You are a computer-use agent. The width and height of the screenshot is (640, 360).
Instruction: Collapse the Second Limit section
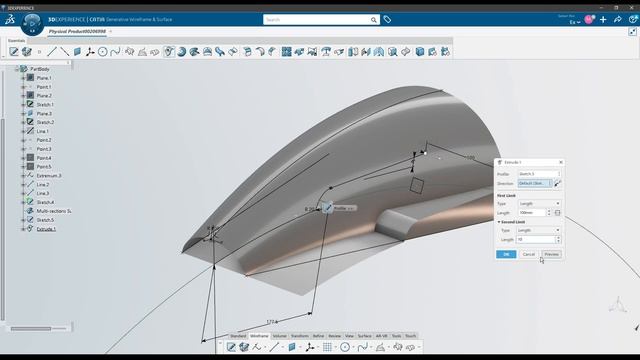tap(499, 222)
